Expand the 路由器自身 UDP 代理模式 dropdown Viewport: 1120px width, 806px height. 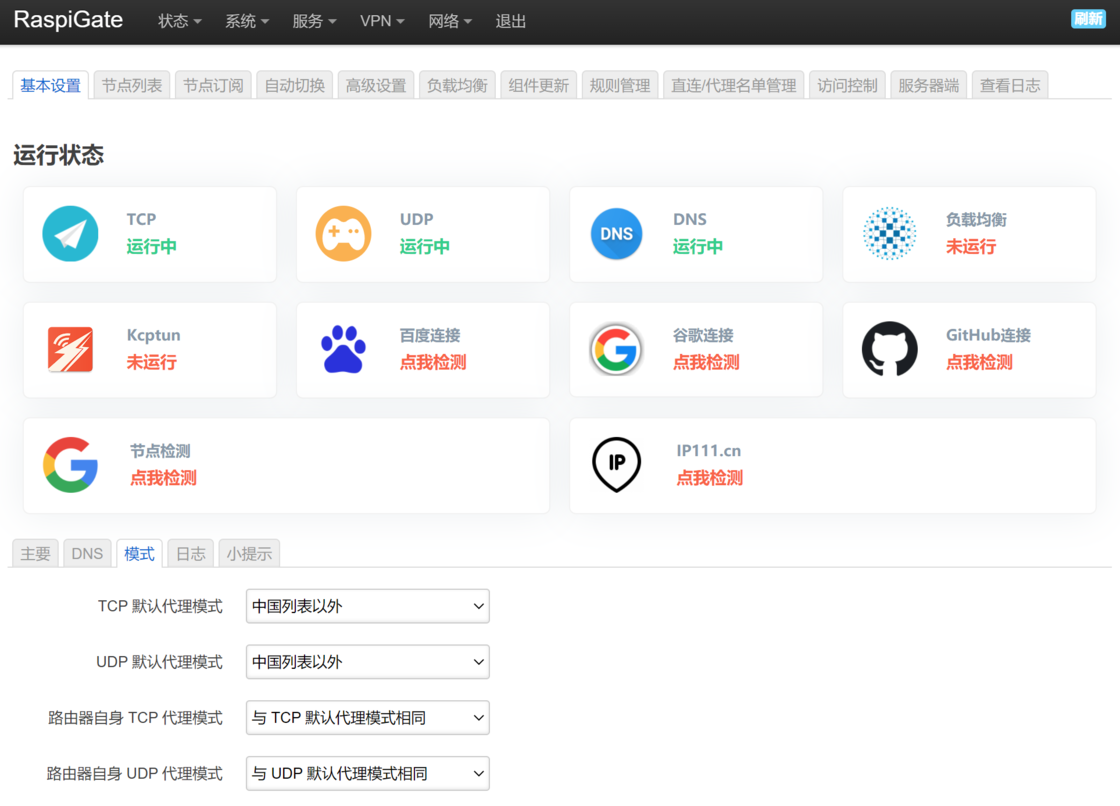pos(367,774)
